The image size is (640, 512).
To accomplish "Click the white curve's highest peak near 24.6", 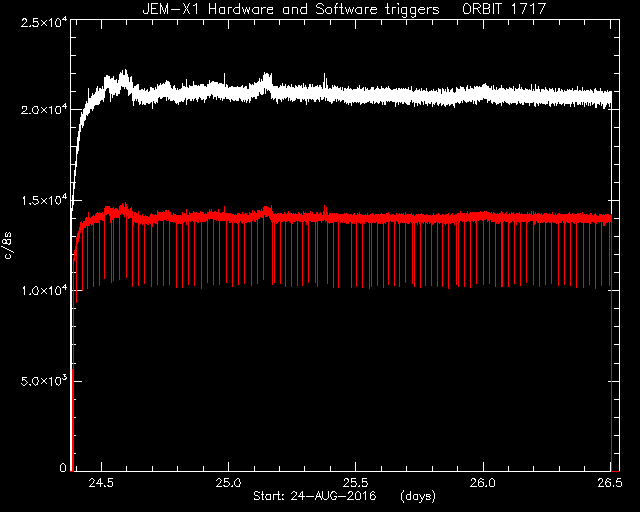I will click(x=124, y=73).
